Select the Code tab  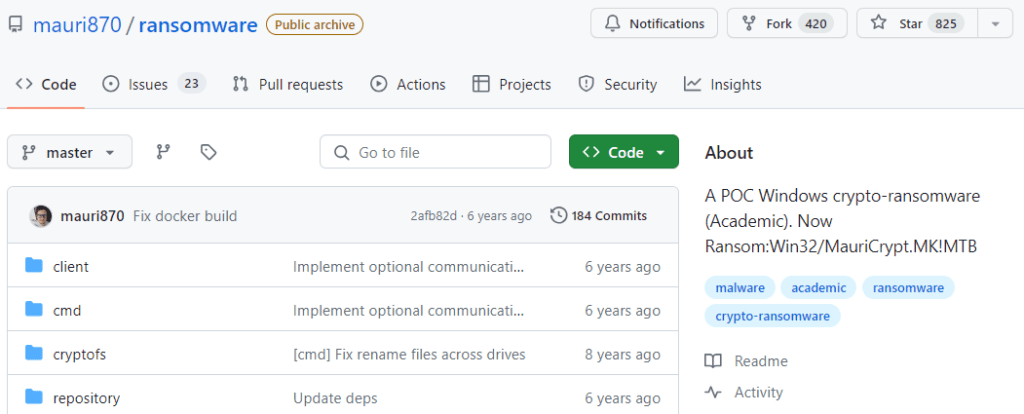(46, 84)
